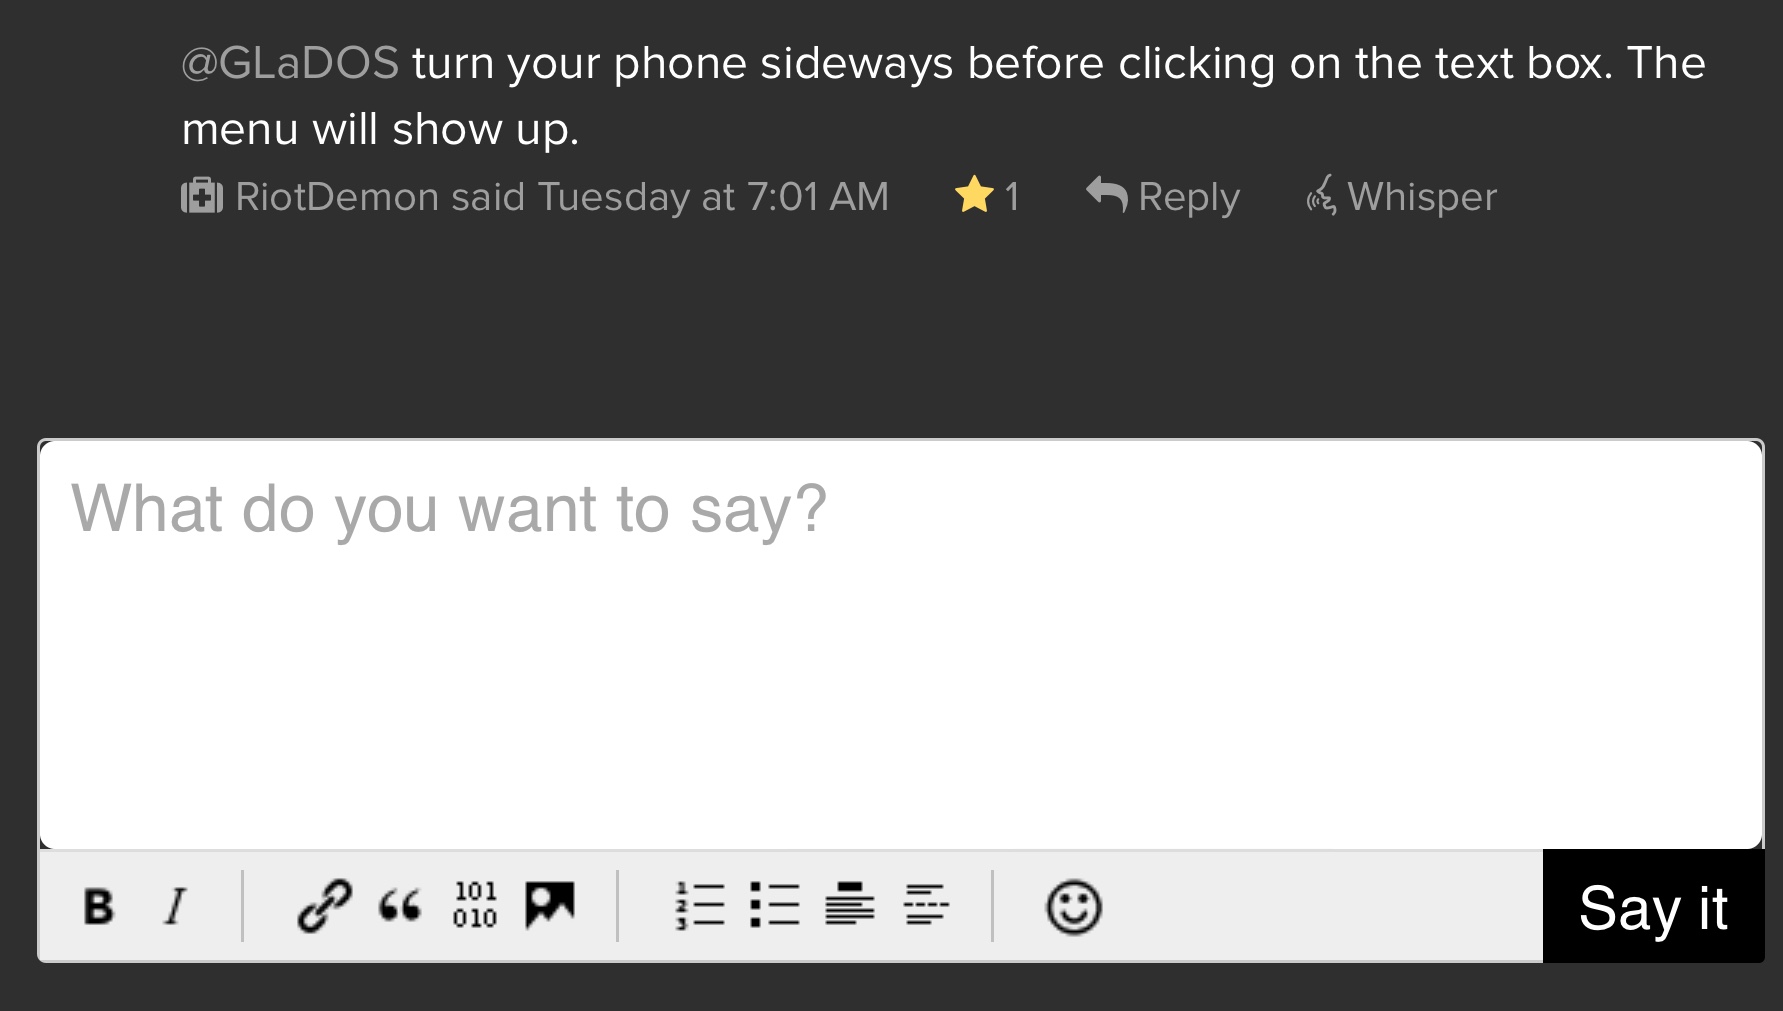Insert a horizontal rule divider
The image size is (1783, 1011).
click(926, 905)
